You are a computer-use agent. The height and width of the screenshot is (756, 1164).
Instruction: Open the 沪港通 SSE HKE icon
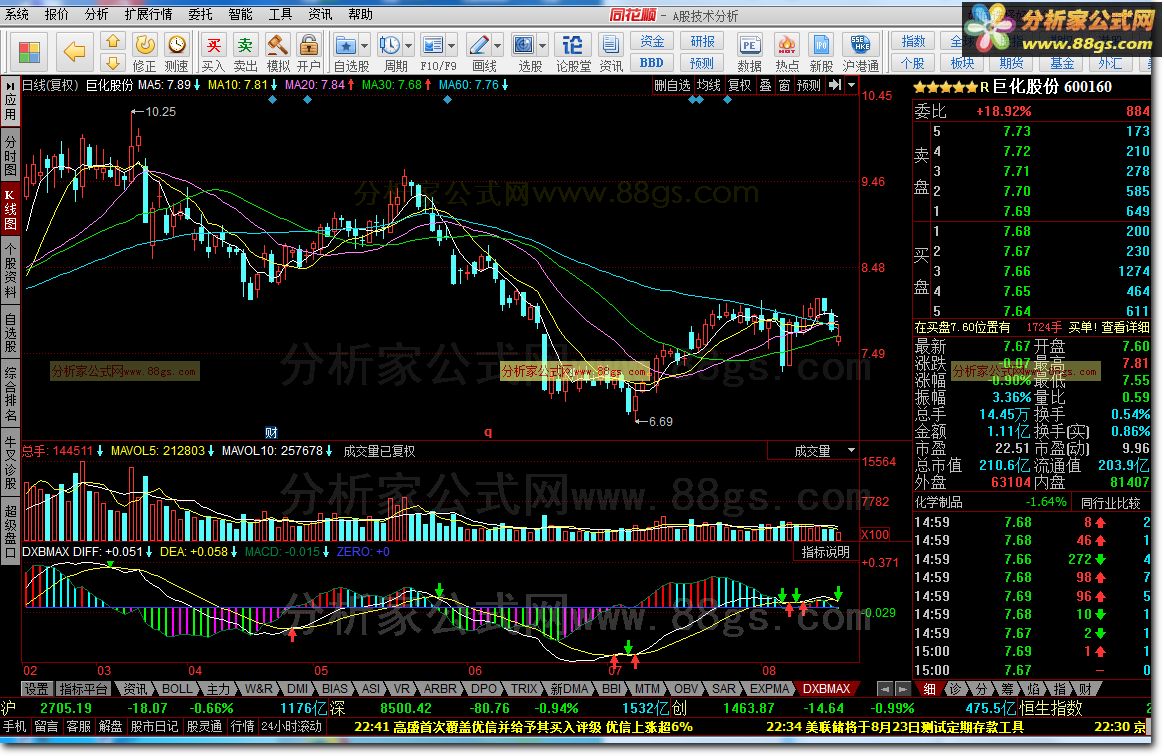860,45
